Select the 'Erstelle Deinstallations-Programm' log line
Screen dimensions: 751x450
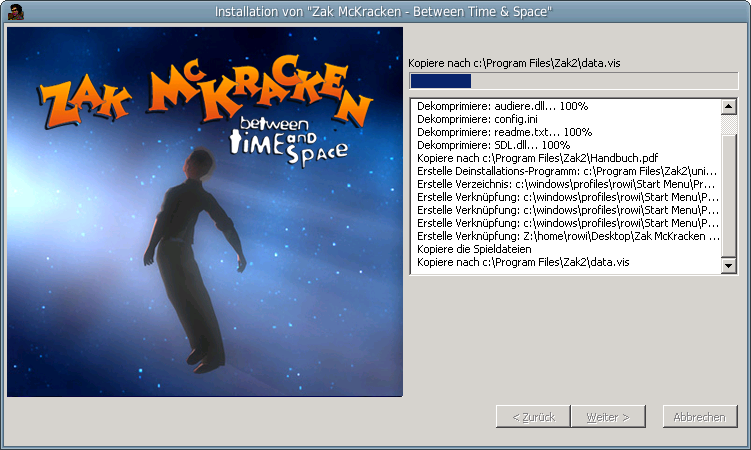pyautogui.click(x=567, y=171)
